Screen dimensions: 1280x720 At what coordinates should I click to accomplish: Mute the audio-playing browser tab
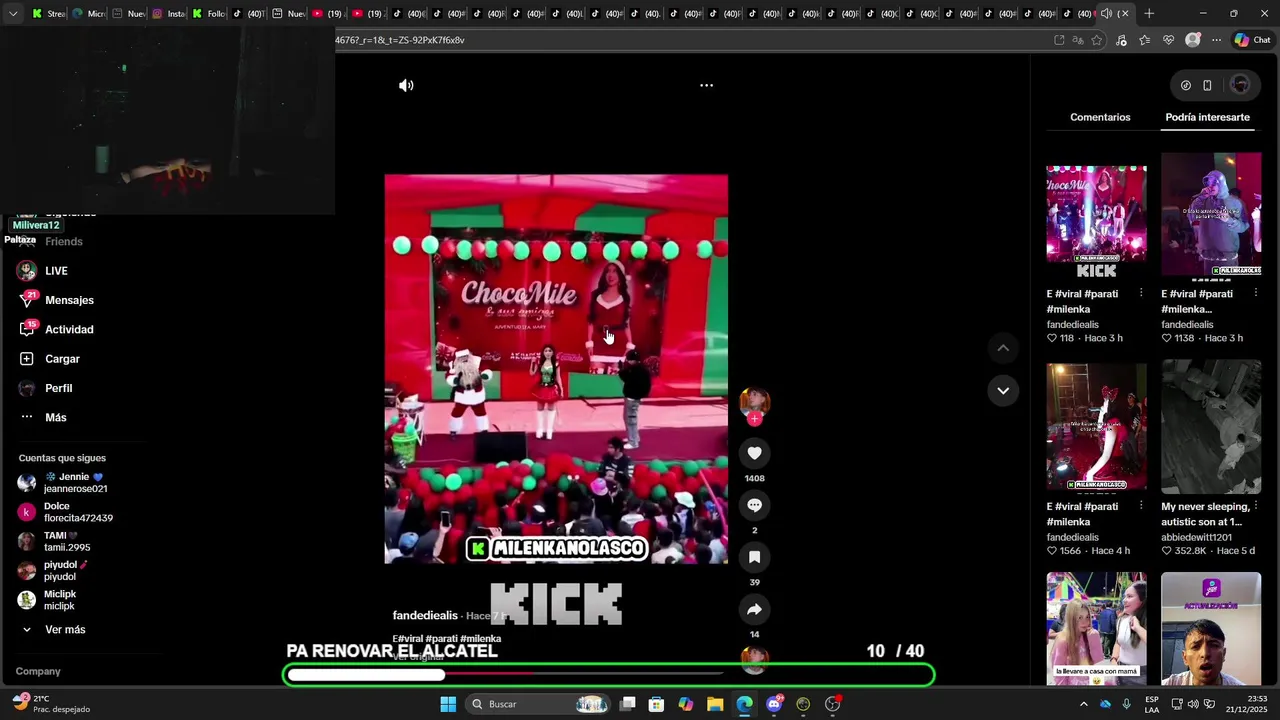click(x=1105, y=14)
